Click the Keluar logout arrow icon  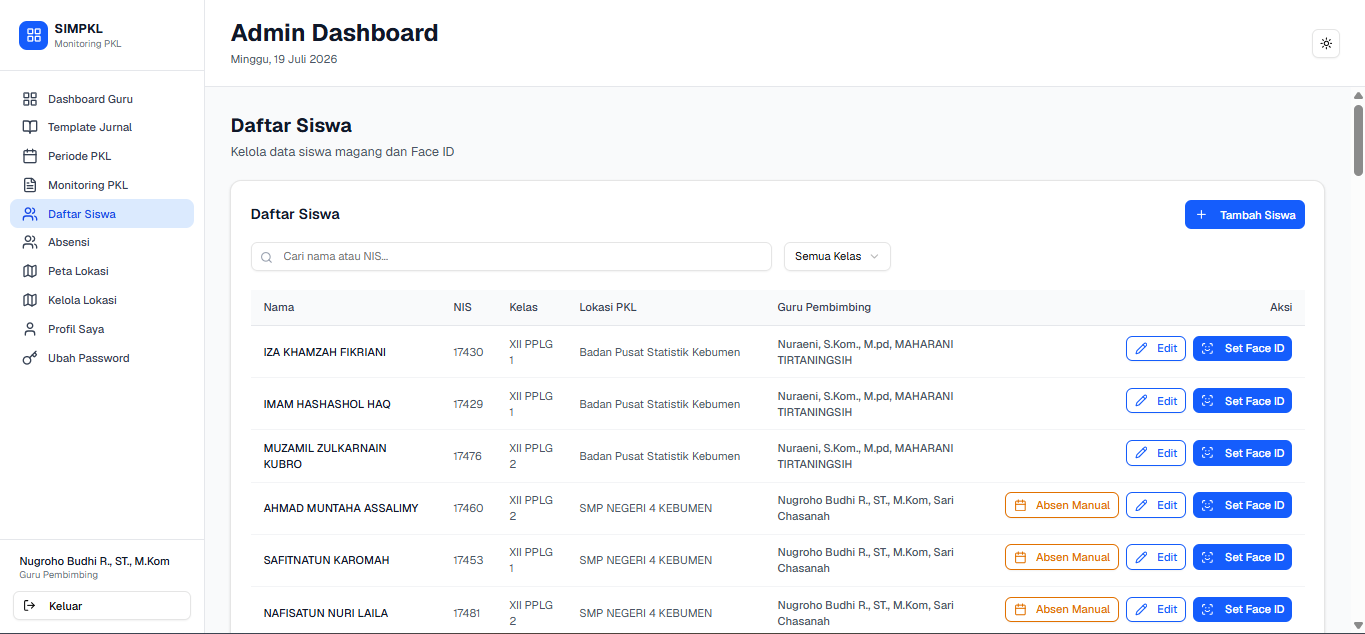click(29, 606)
